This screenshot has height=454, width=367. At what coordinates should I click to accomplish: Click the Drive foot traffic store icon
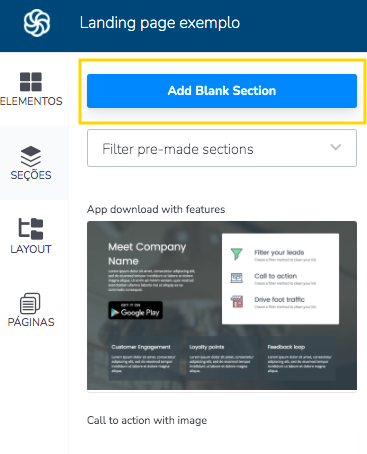tap(237, 301)
